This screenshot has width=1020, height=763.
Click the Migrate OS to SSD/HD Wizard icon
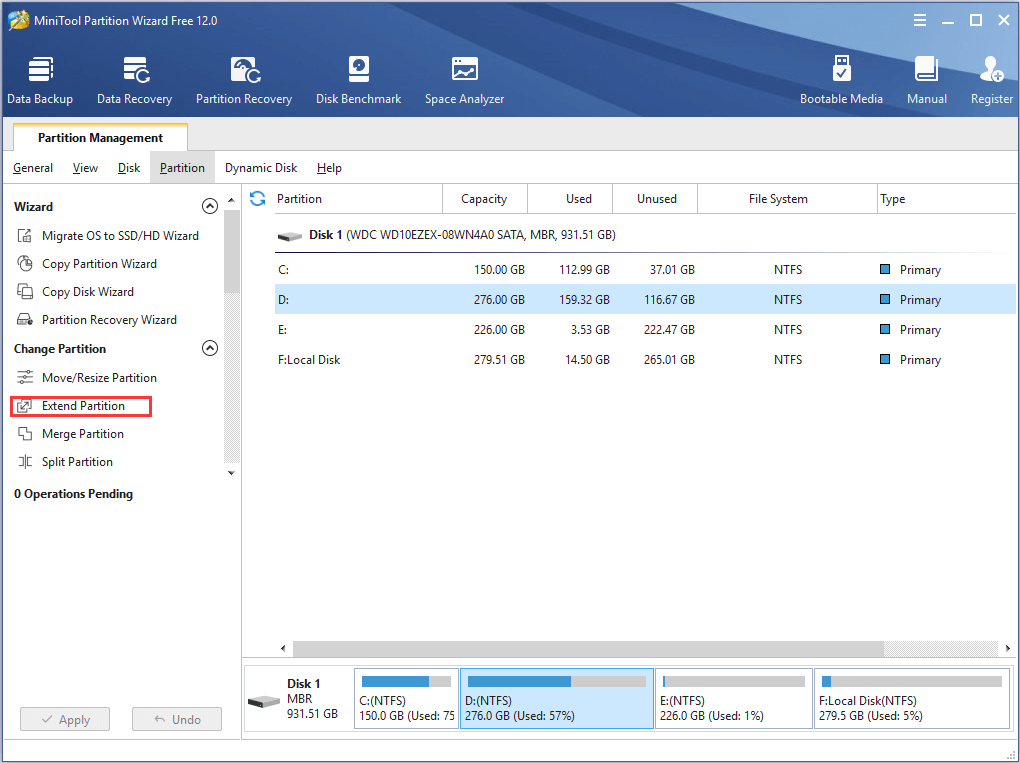coord(25,235)
